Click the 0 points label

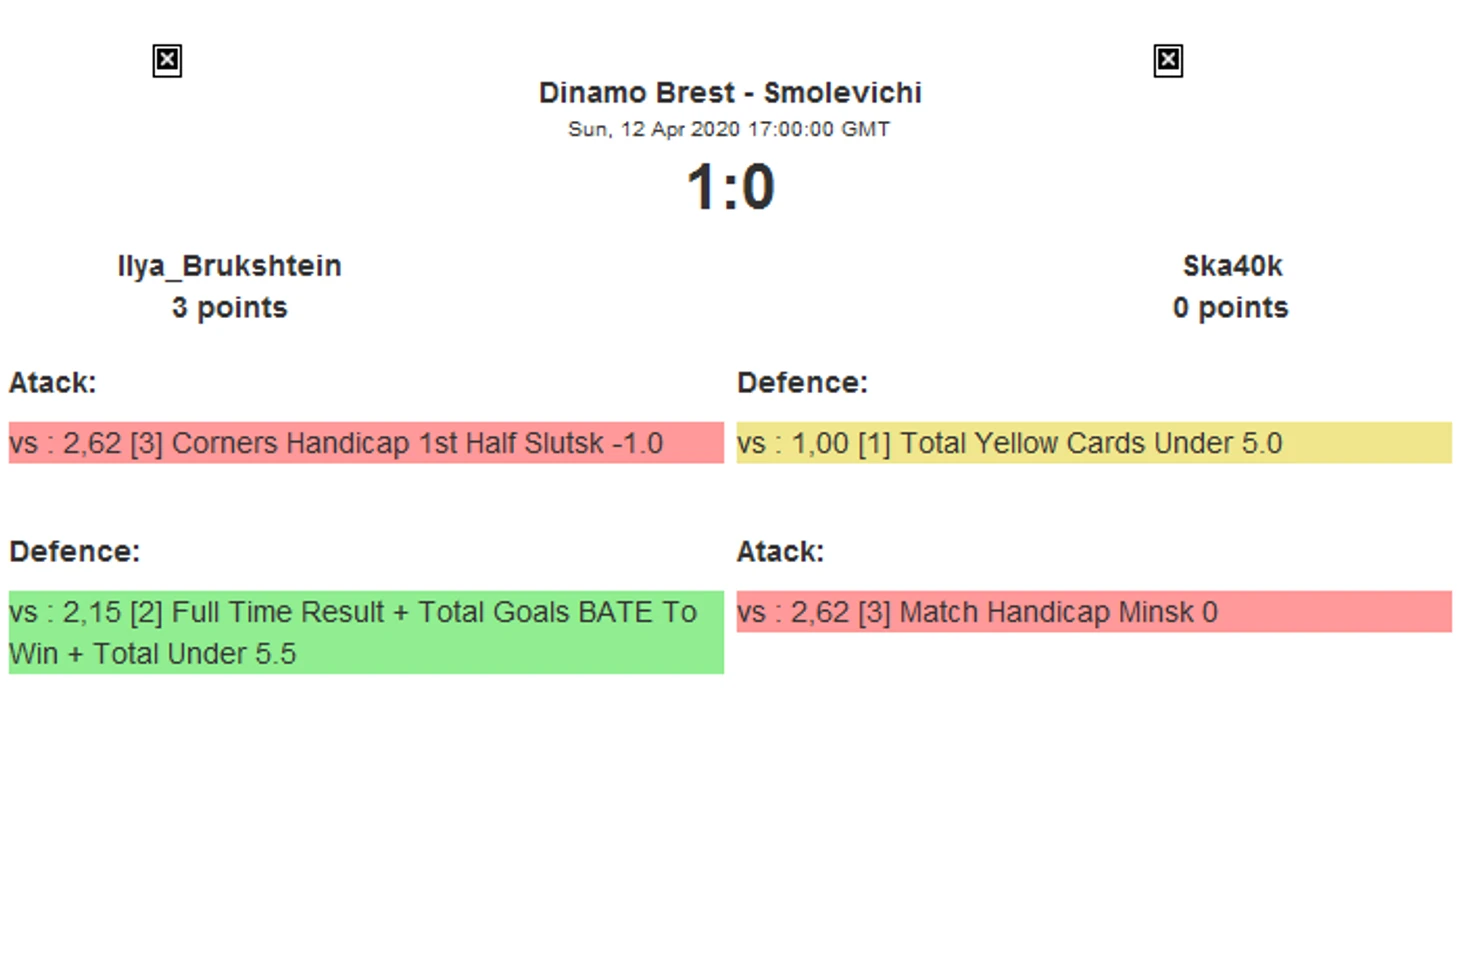pos(1230,308)
